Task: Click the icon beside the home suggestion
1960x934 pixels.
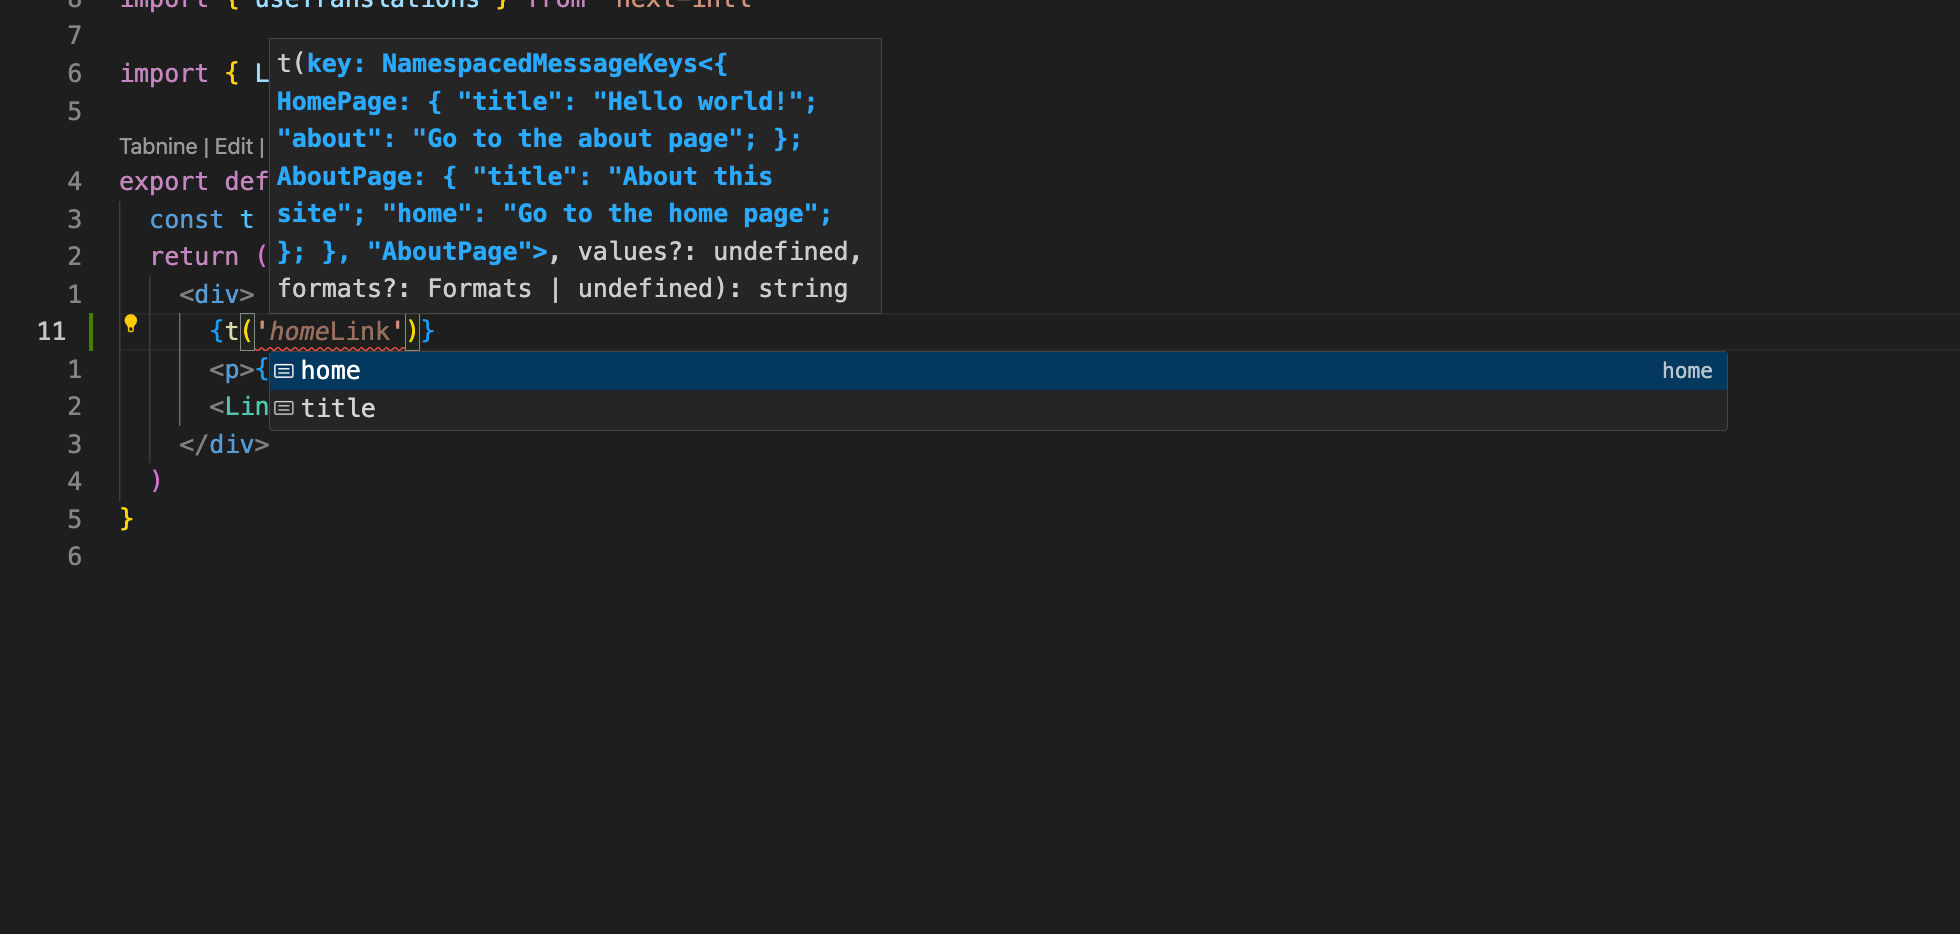Action: [x=284, y=371]
